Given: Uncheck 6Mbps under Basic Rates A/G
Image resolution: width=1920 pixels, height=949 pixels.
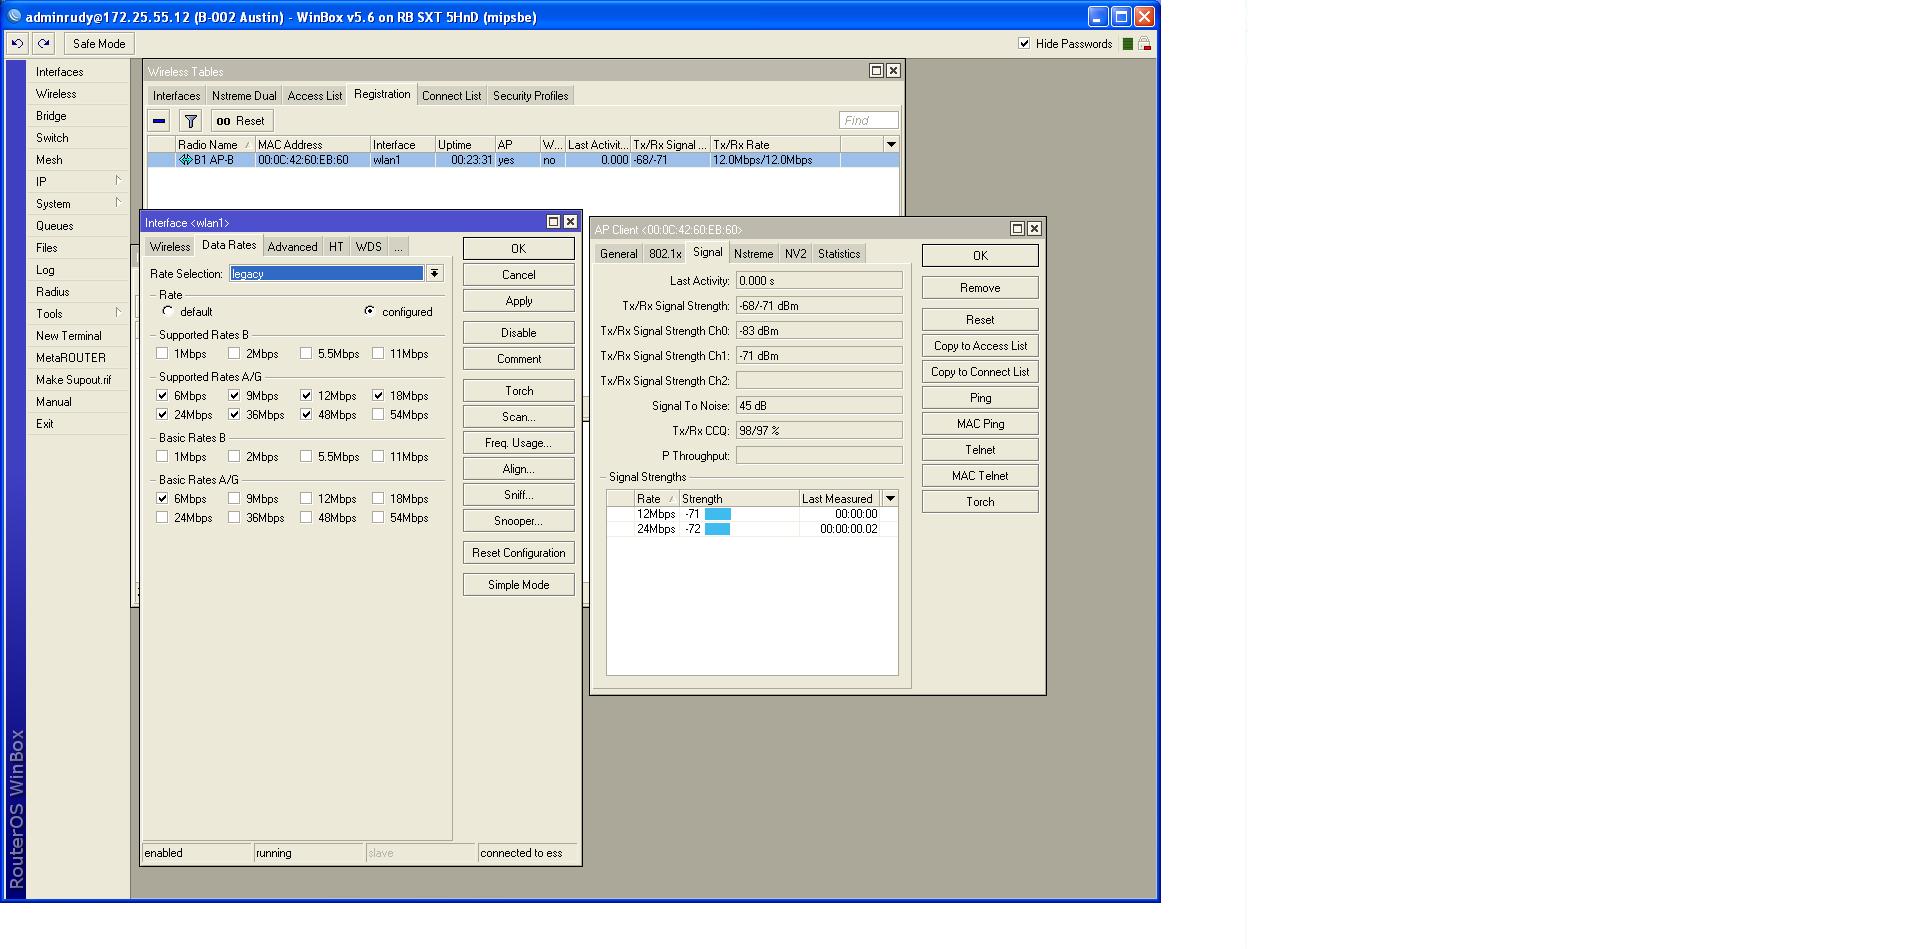Looking at the screenshot, I should [162, 498].
